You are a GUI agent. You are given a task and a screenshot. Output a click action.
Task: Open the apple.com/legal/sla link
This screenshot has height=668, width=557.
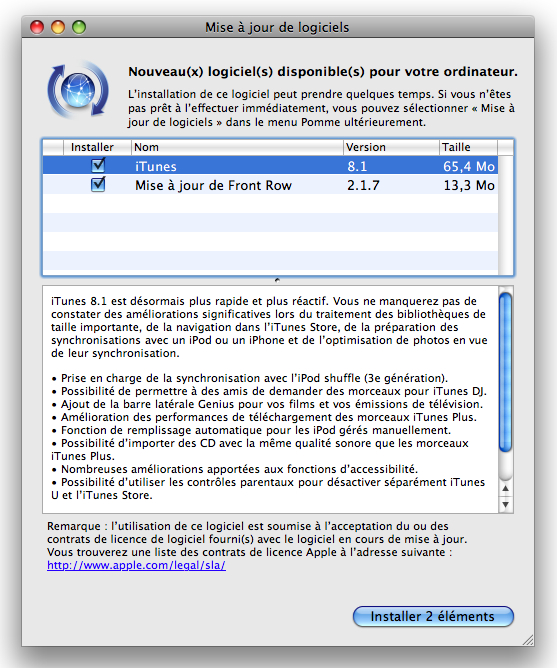coord(136,565)
